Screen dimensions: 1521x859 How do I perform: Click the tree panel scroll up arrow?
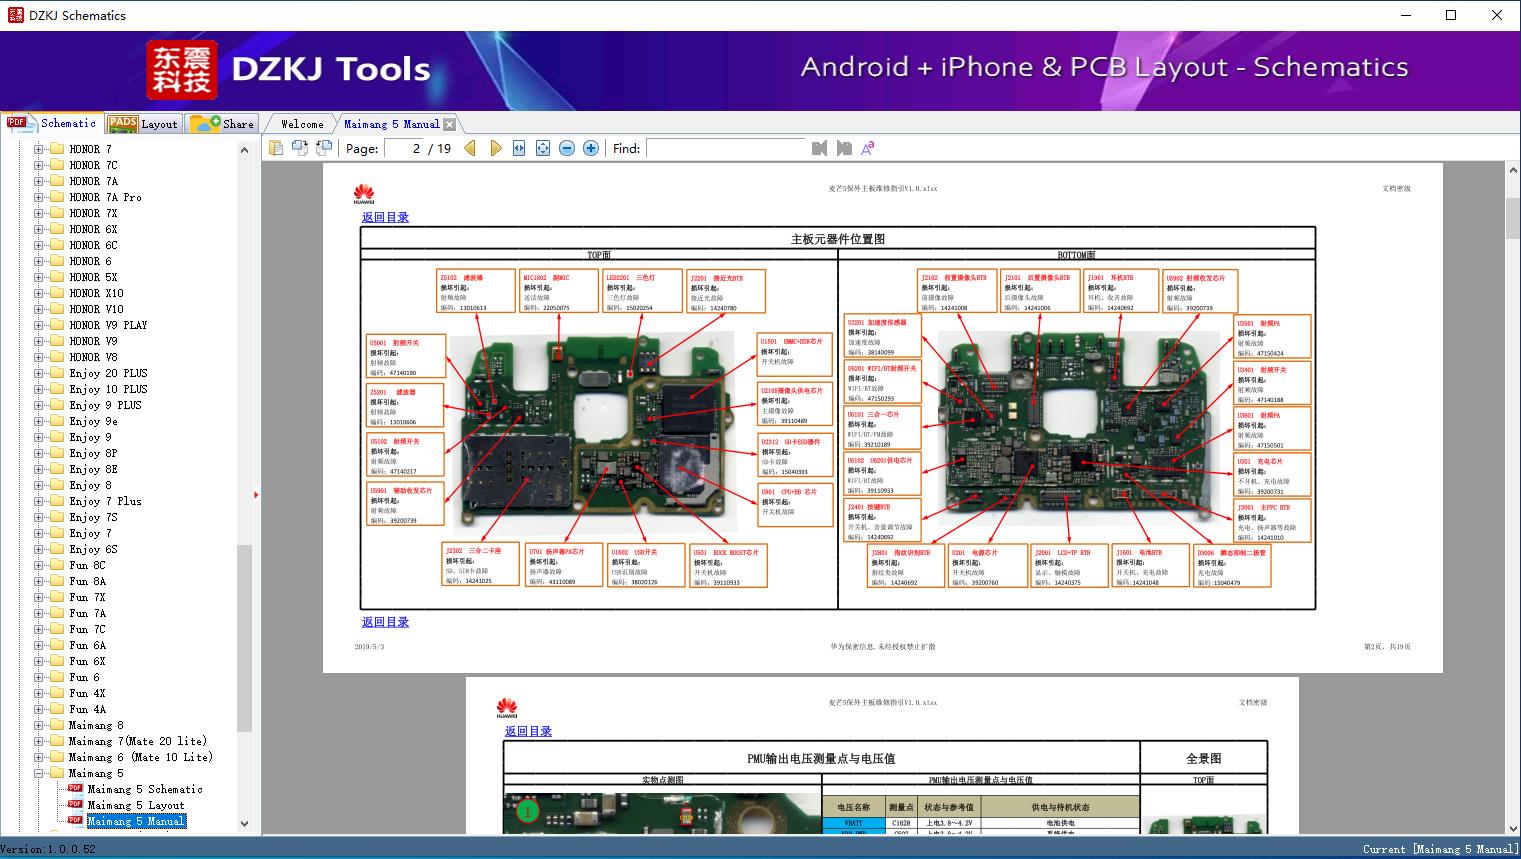pyautogui.click(x=244, y=150)
